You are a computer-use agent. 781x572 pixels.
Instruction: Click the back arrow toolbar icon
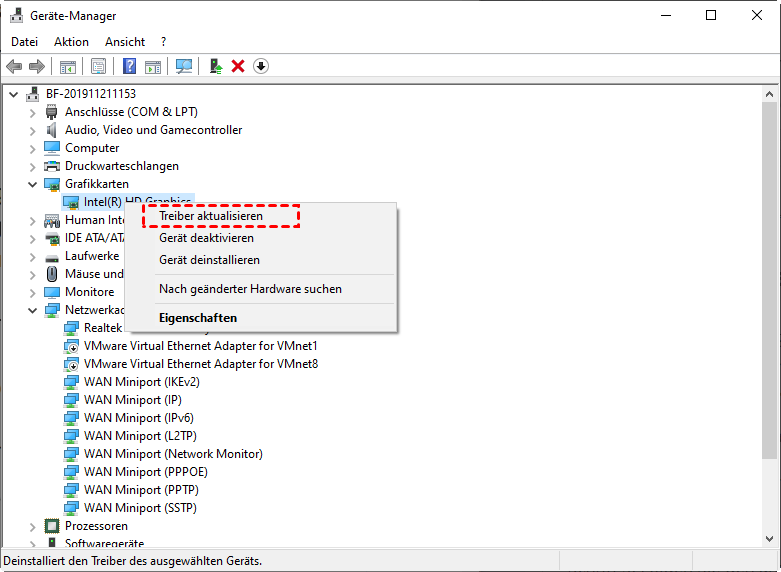(x=14, y=66)
